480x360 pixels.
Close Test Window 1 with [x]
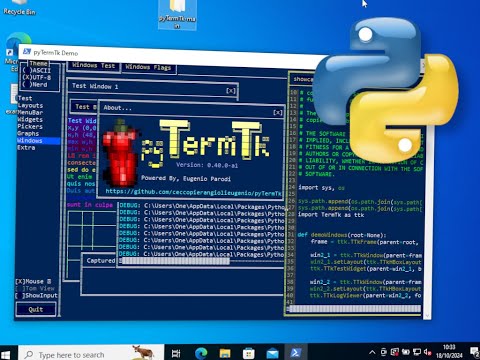click(231, 91)
